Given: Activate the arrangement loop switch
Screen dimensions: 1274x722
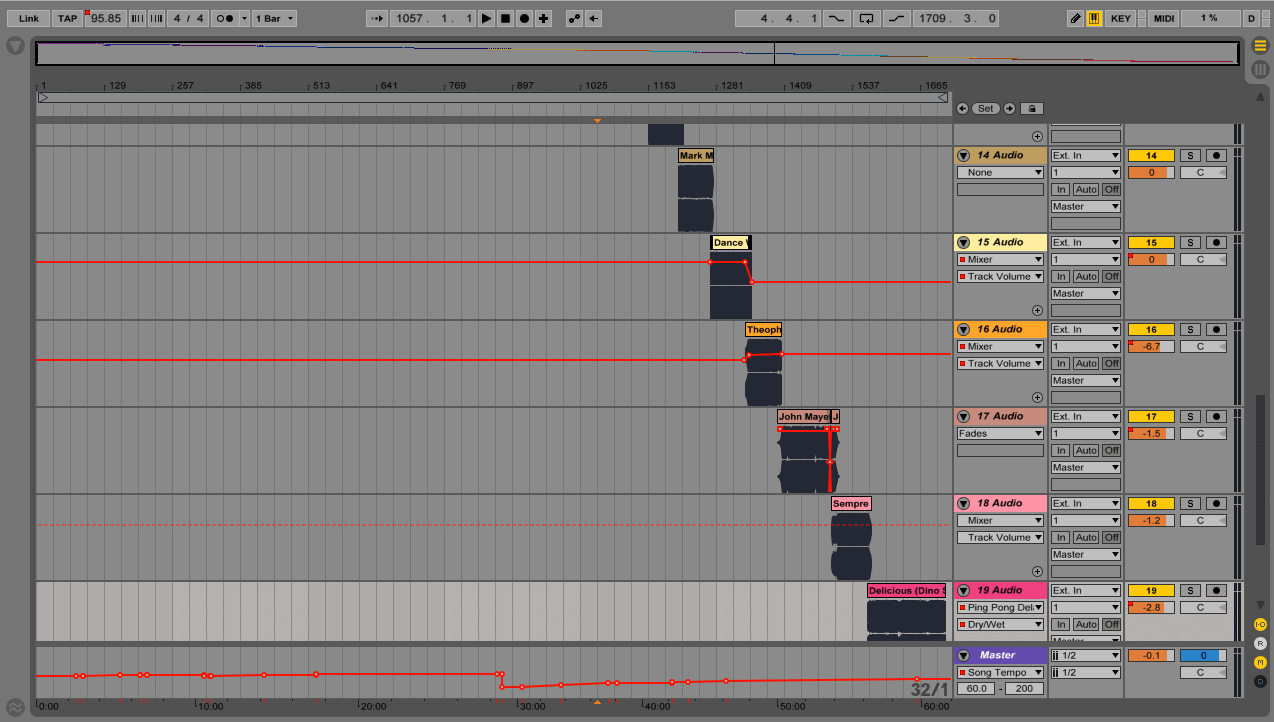Looking at the screenshot, I should coord(866,17).
